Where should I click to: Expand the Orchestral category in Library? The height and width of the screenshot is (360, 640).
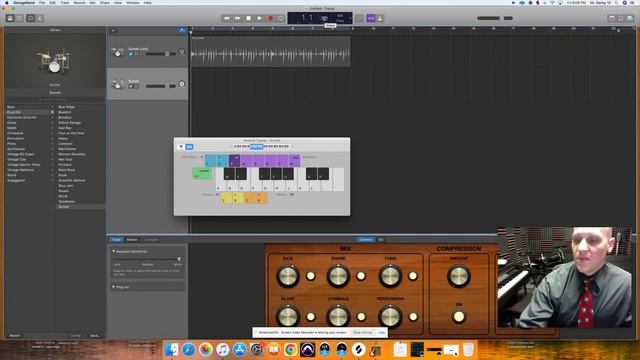coord(52,133)
